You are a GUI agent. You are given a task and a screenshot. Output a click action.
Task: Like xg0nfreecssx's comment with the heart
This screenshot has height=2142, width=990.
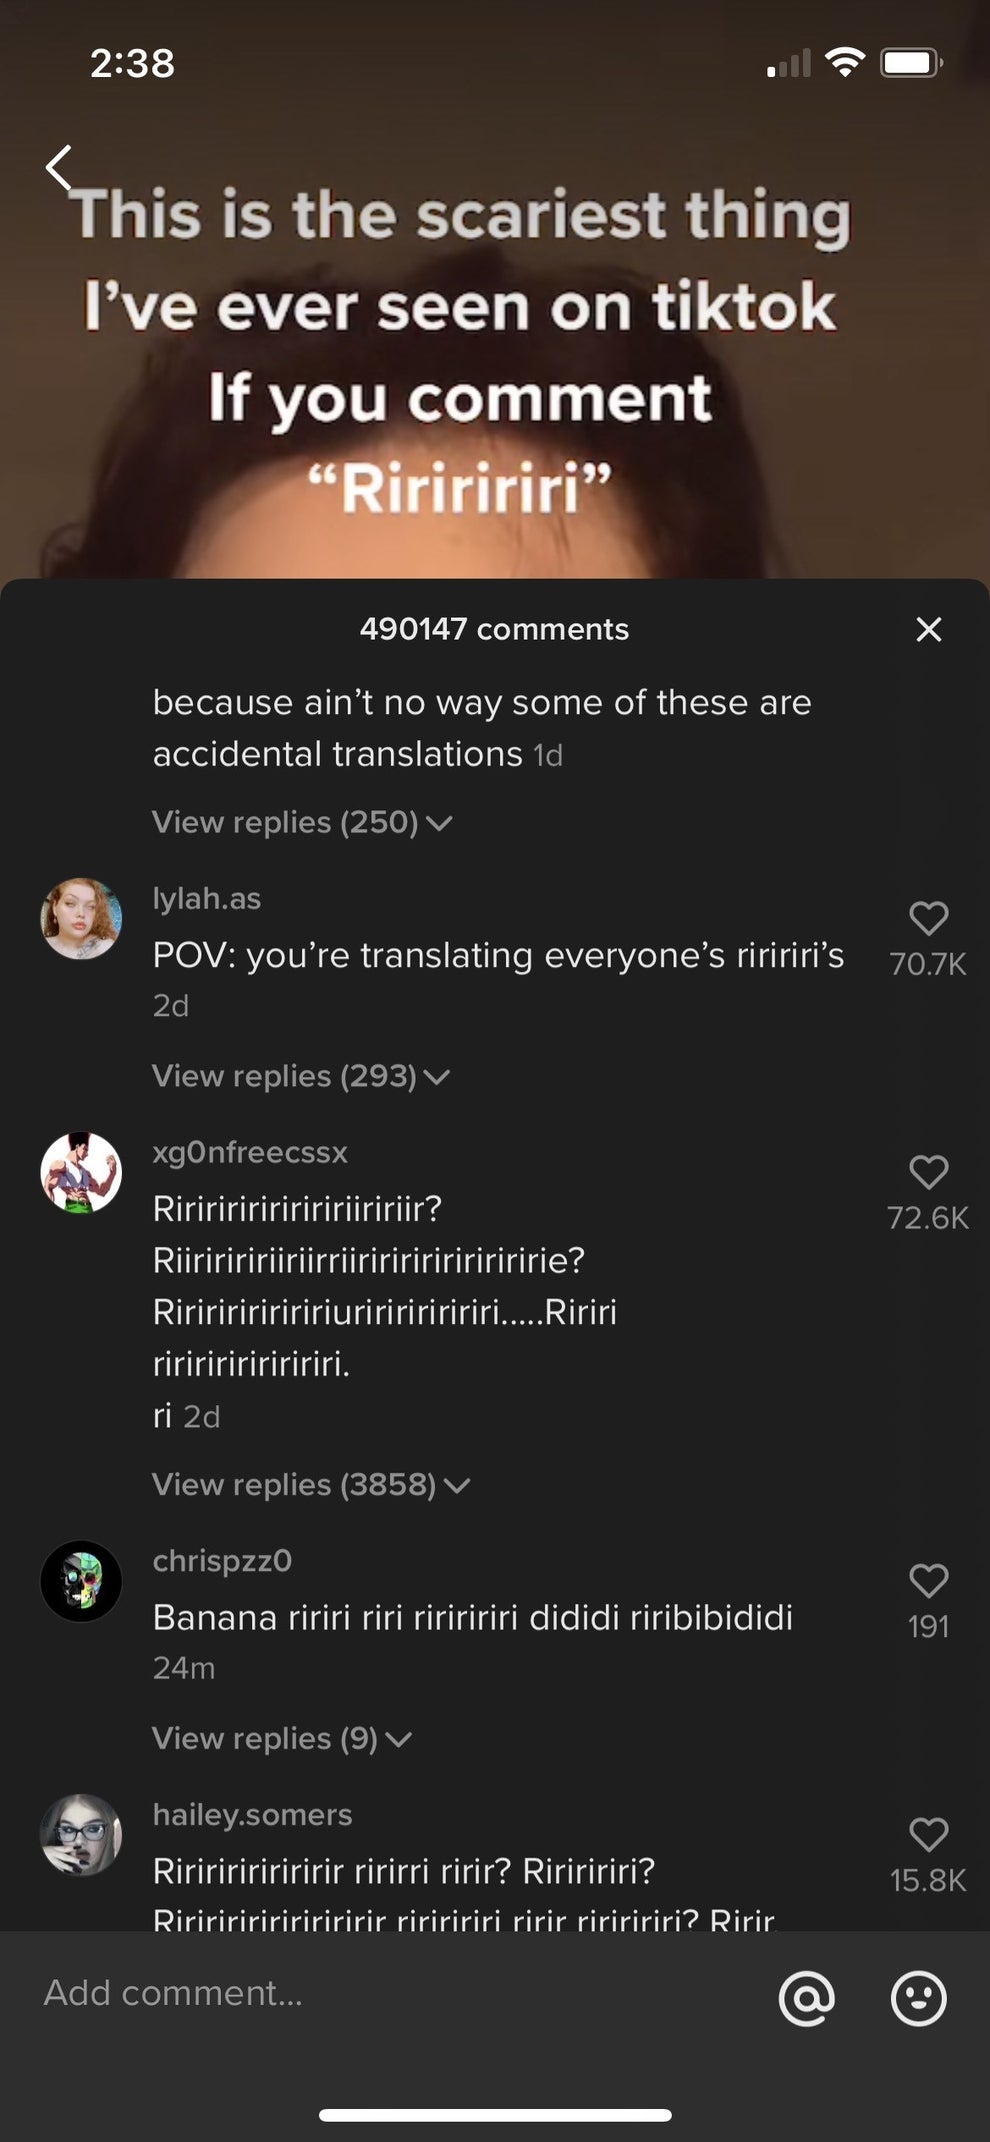pos(928,1172)
